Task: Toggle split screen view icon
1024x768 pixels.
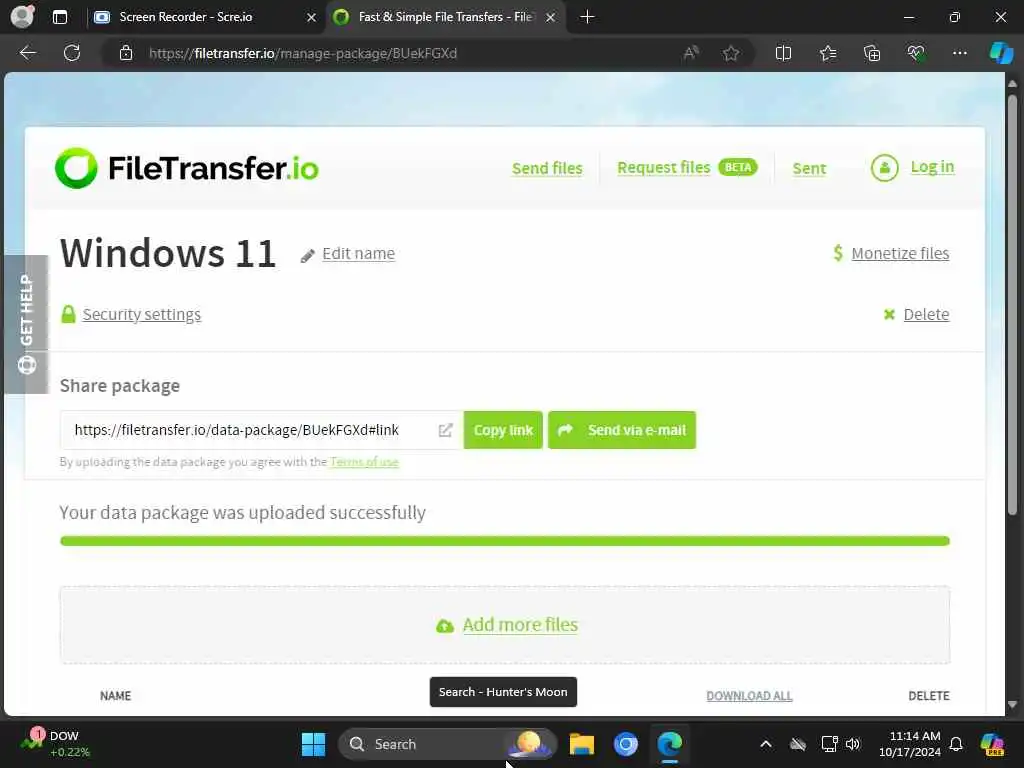Action: (783, 53)
